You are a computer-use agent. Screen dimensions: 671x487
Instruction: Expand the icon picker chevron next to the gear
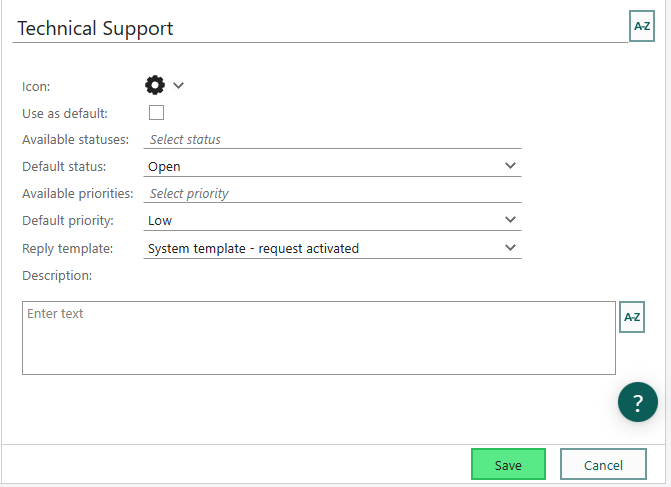pos(178,86)
